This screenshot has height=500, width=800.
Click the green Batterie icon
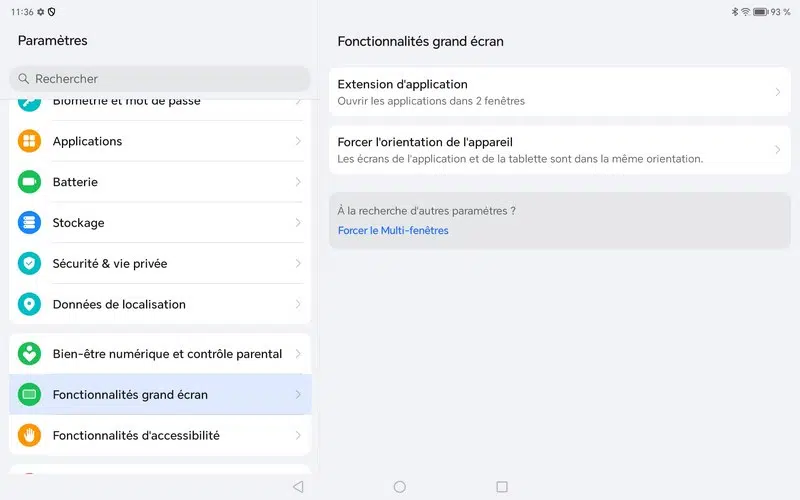point(30,182)
